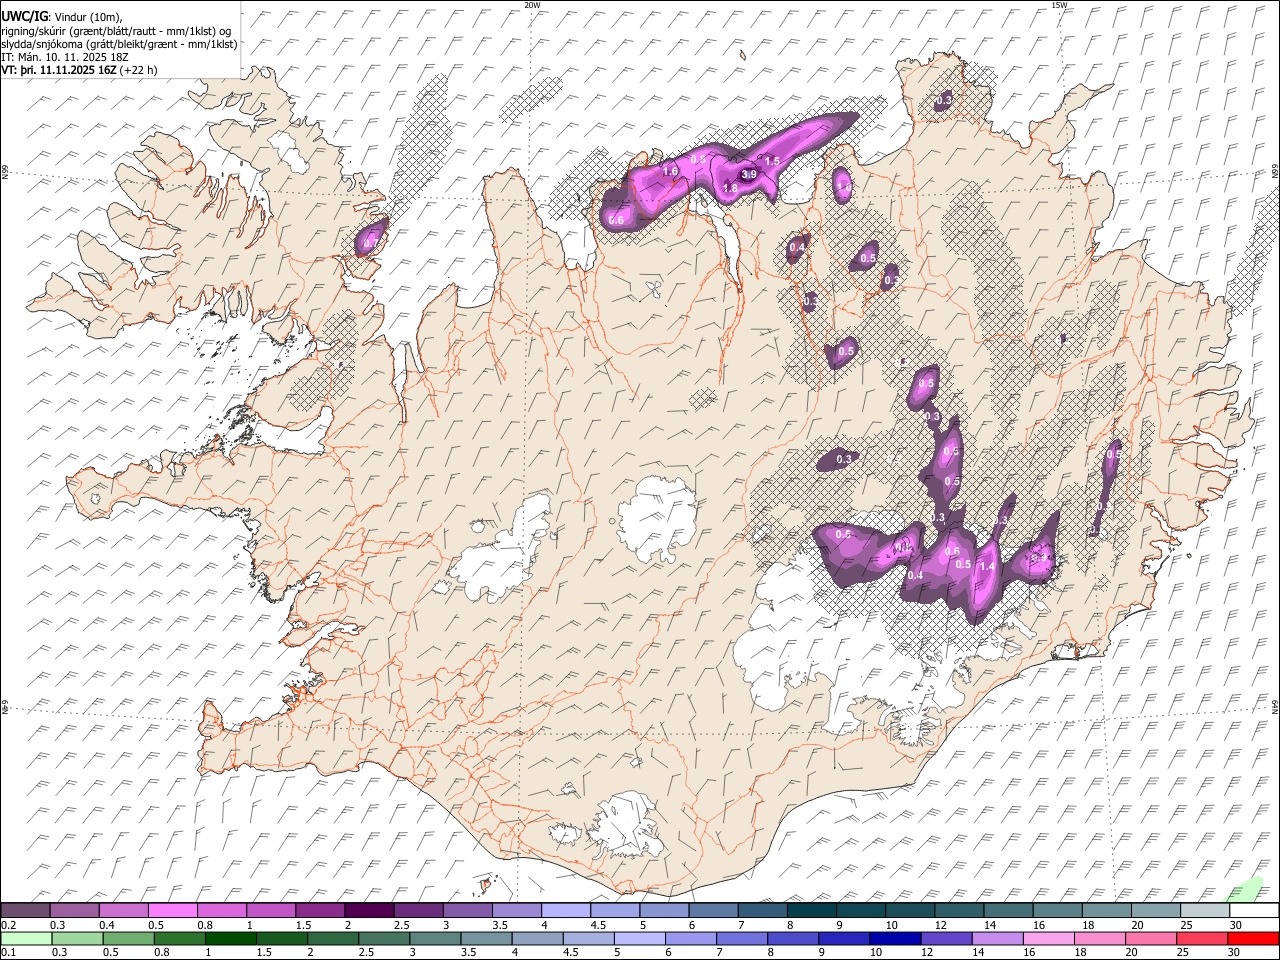Pick bottom legend swatch between 9 and 10
Viewport: 1280px width, 960px height.
coord(844,938)
